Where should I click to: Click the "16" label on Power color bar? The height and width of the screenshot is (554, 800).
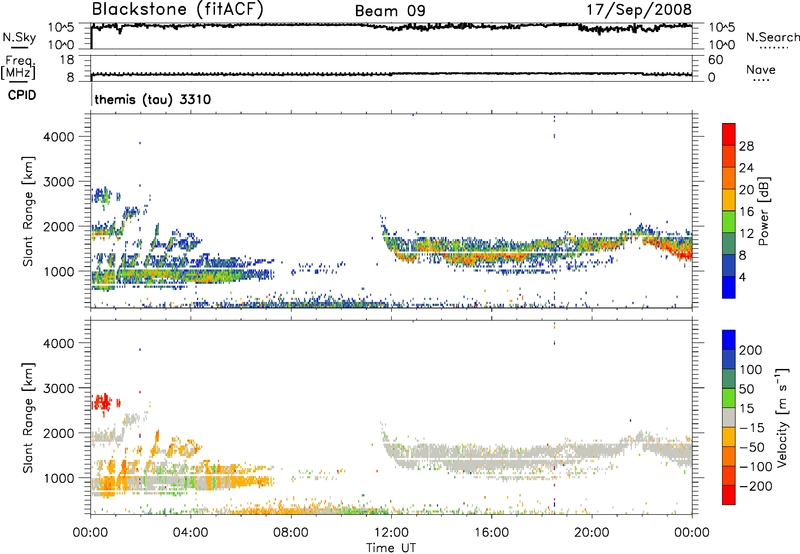pos(746,212)
